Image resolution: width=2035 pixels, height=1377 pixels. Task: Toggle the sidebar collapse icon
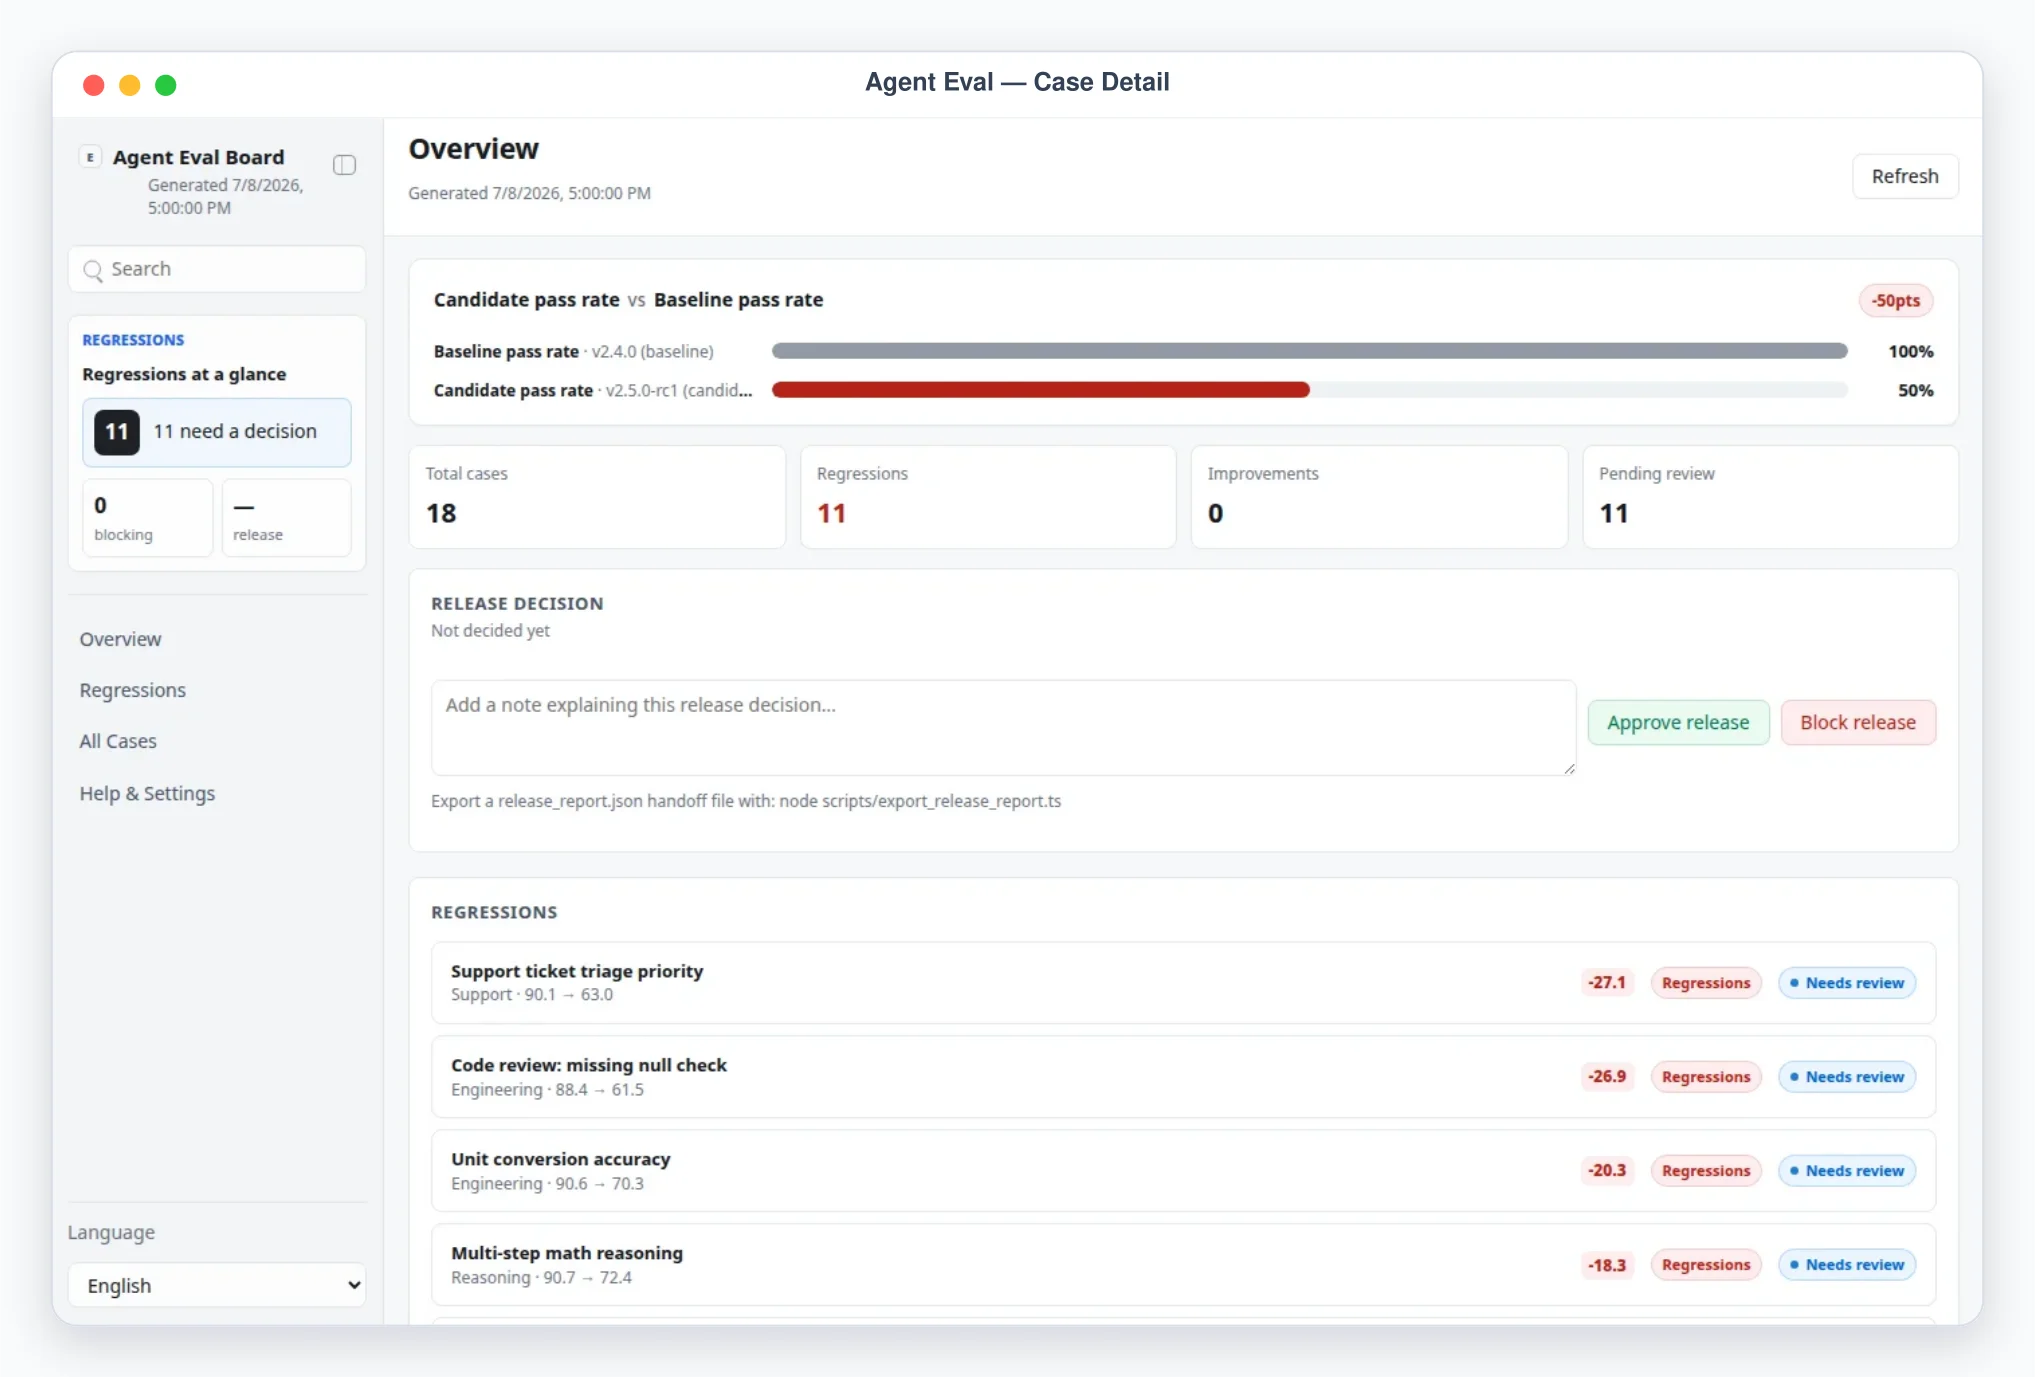coord(344,165)
